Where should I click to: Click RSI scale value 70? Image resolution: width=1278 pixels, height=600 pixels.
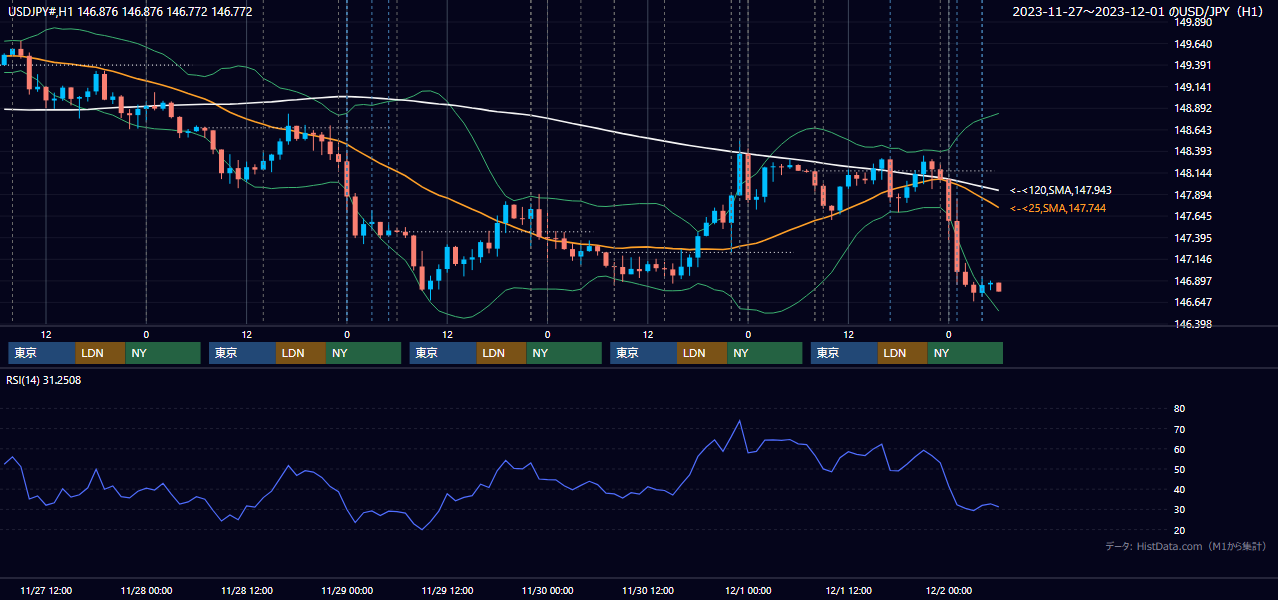[x=1180, y=429]
